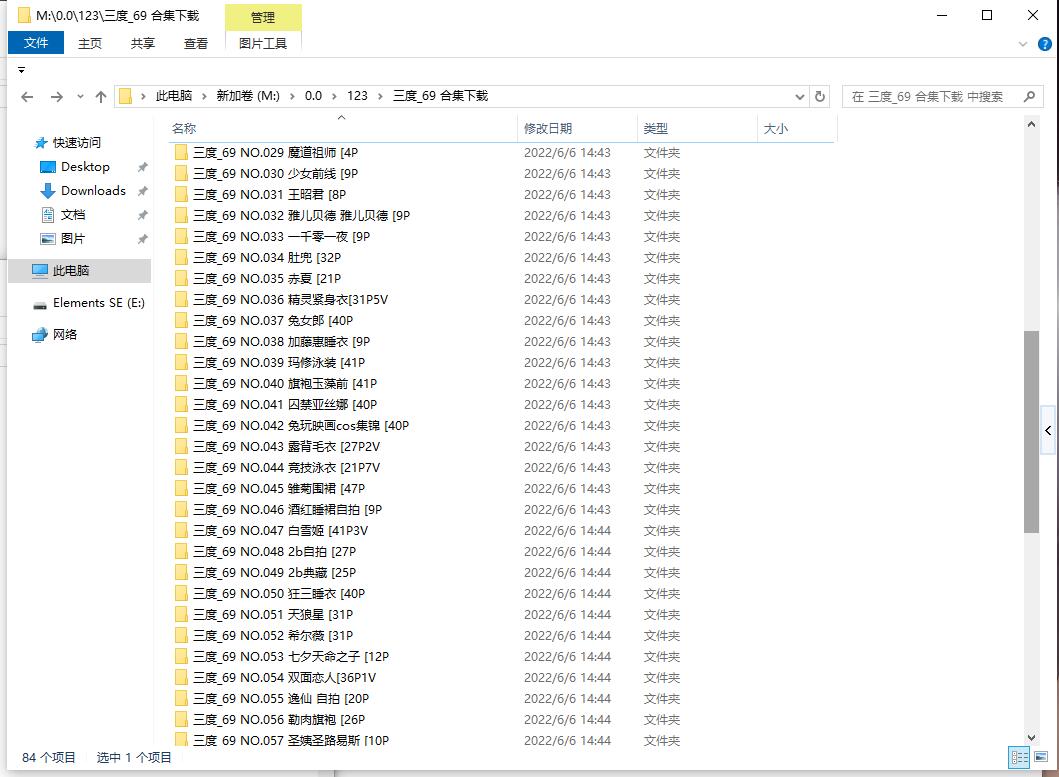Click 123 in the address breadcrumb
Viewport: 1059px width, 777px height.
coord(357,96)
